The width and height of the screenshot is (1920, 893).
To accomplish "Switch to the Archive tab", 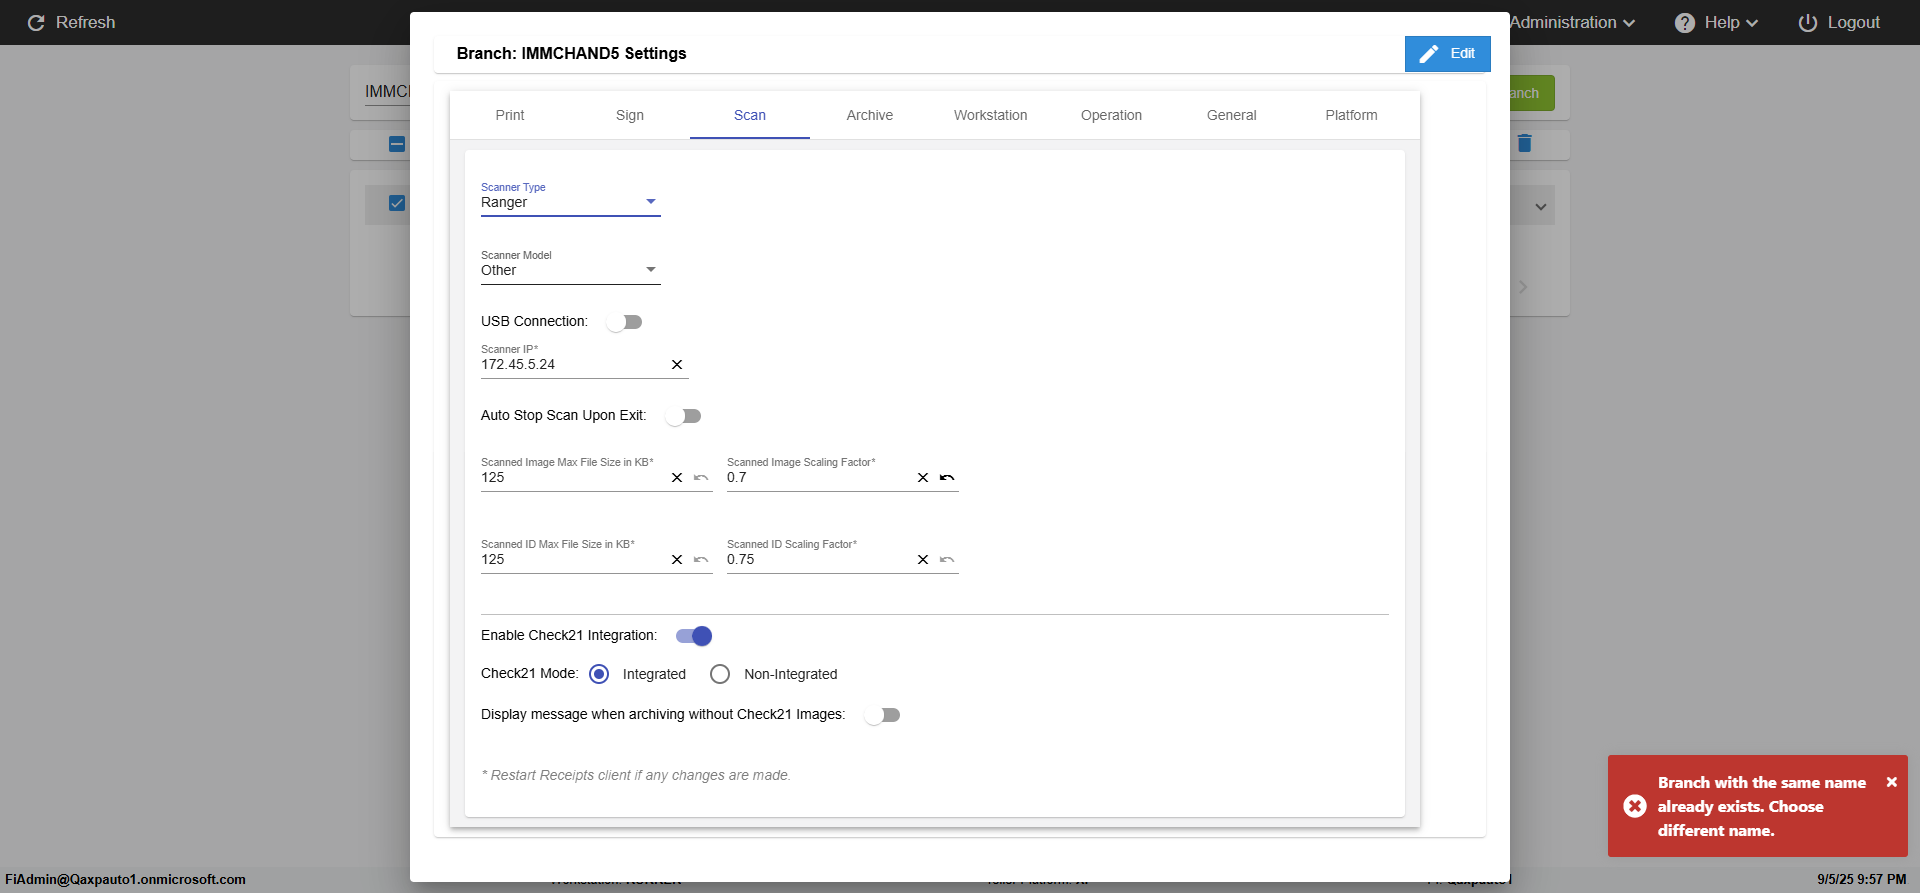I will 870,115.
